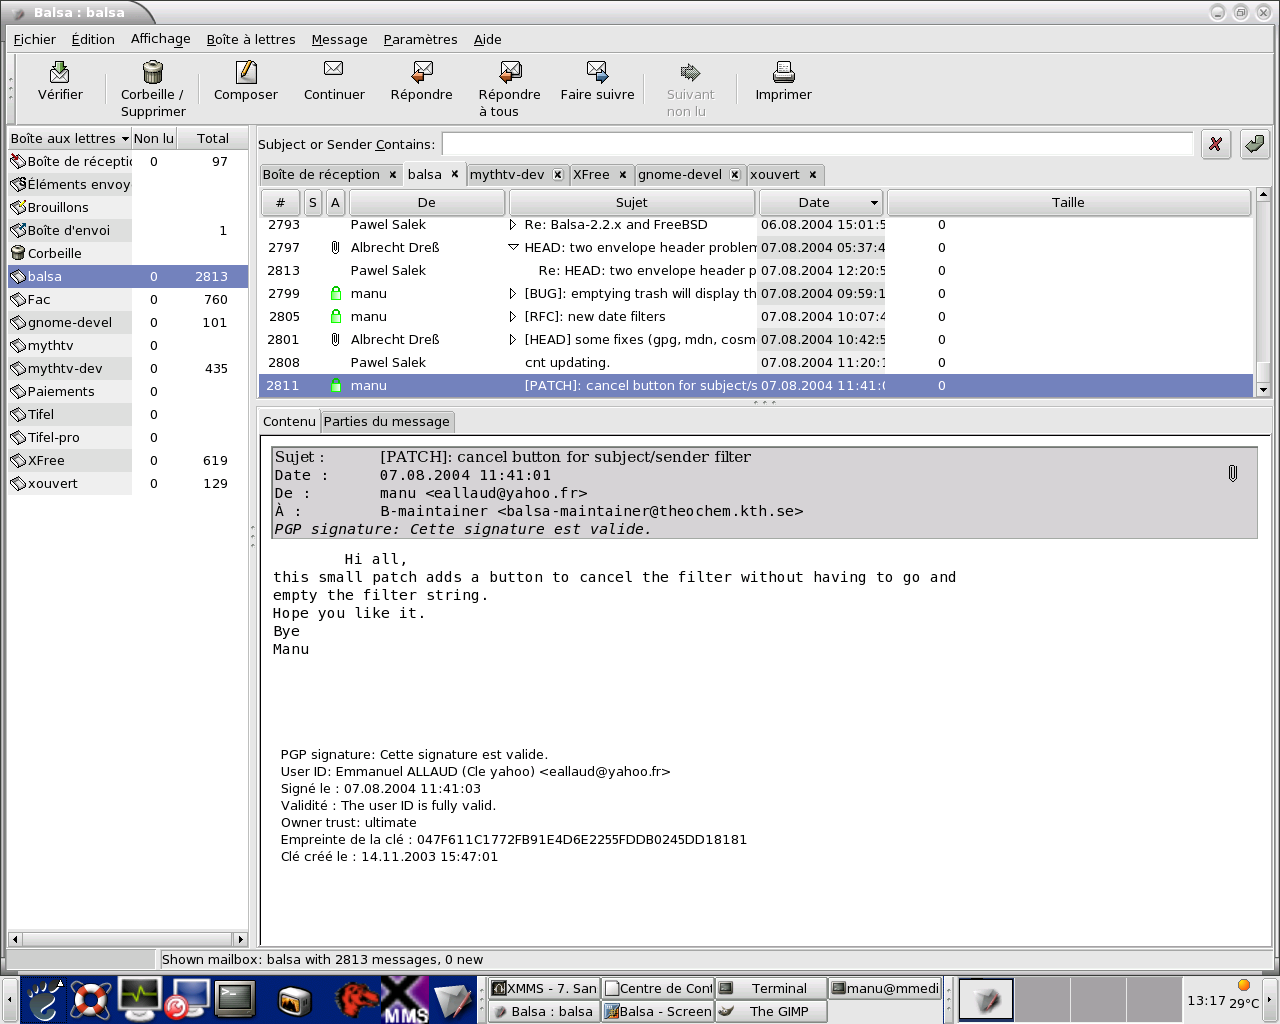Select the gnome-devel mailbox in the sidebar

70,323
